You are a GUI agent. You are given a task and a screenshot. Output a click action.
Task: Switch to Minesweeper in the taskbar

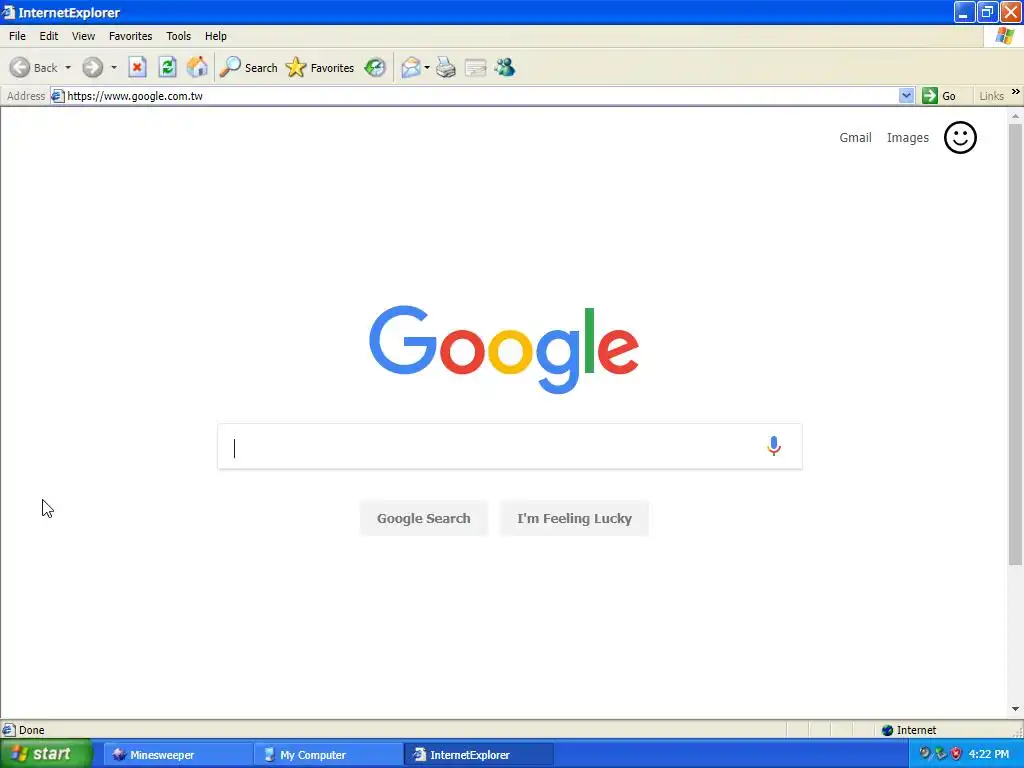coord(178,755)
